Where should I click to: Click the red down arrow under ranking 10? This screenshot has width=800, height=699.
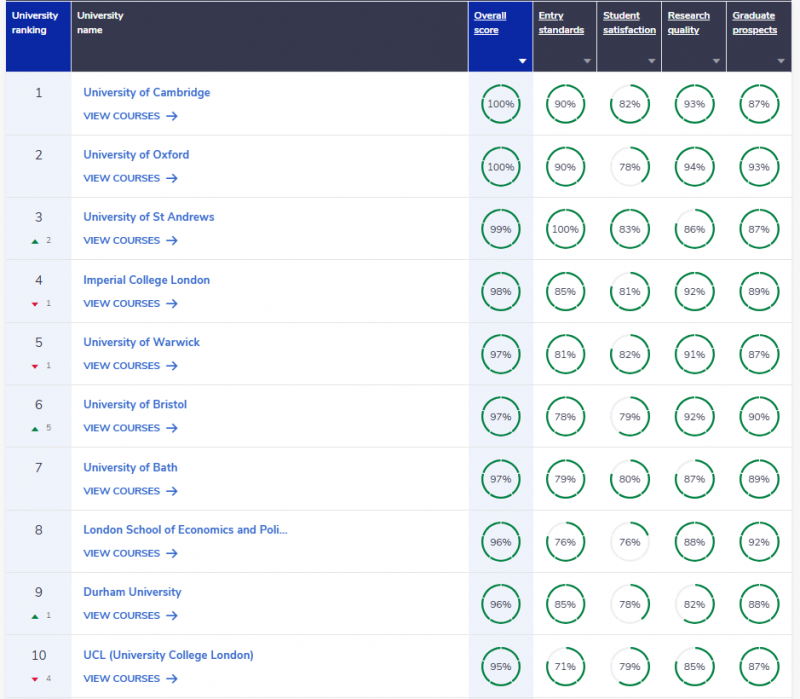tap(35, 678)
